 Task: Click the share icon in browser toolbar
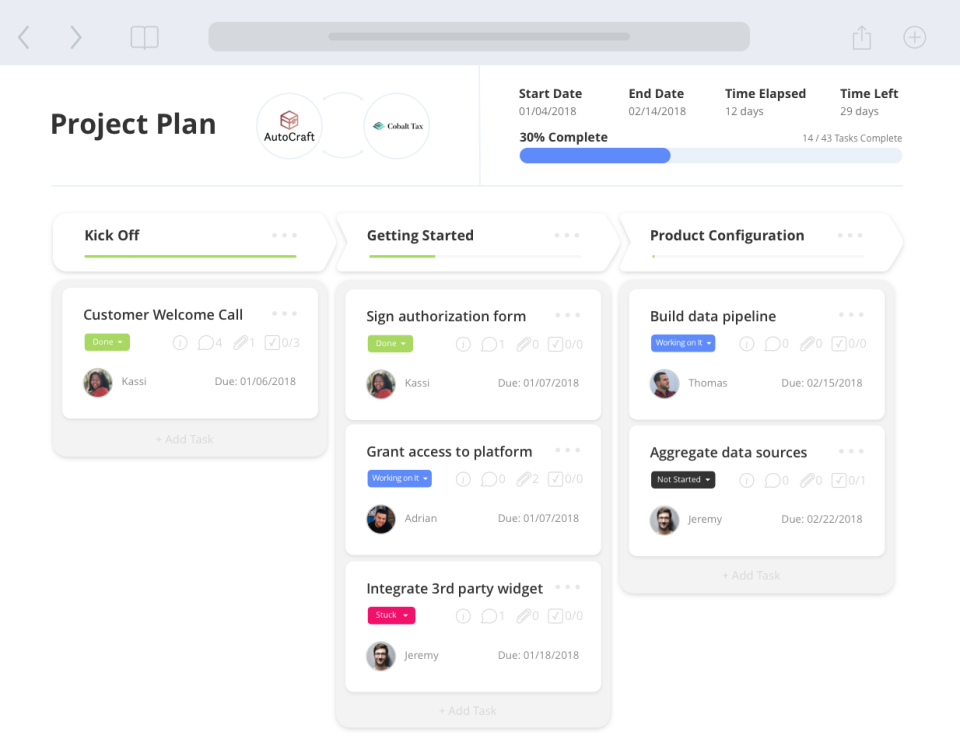[861, 37]
